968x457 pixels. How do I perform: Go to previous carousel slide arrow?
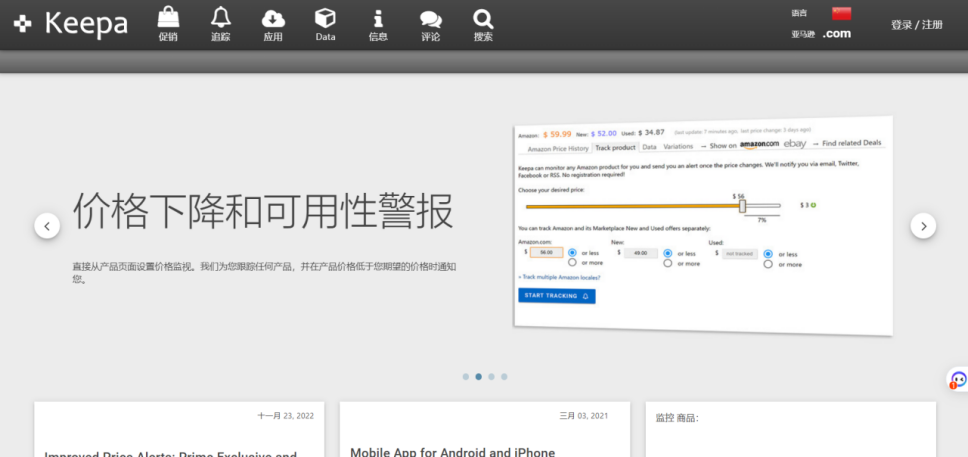pyautogui.click(x=47, y=226)
